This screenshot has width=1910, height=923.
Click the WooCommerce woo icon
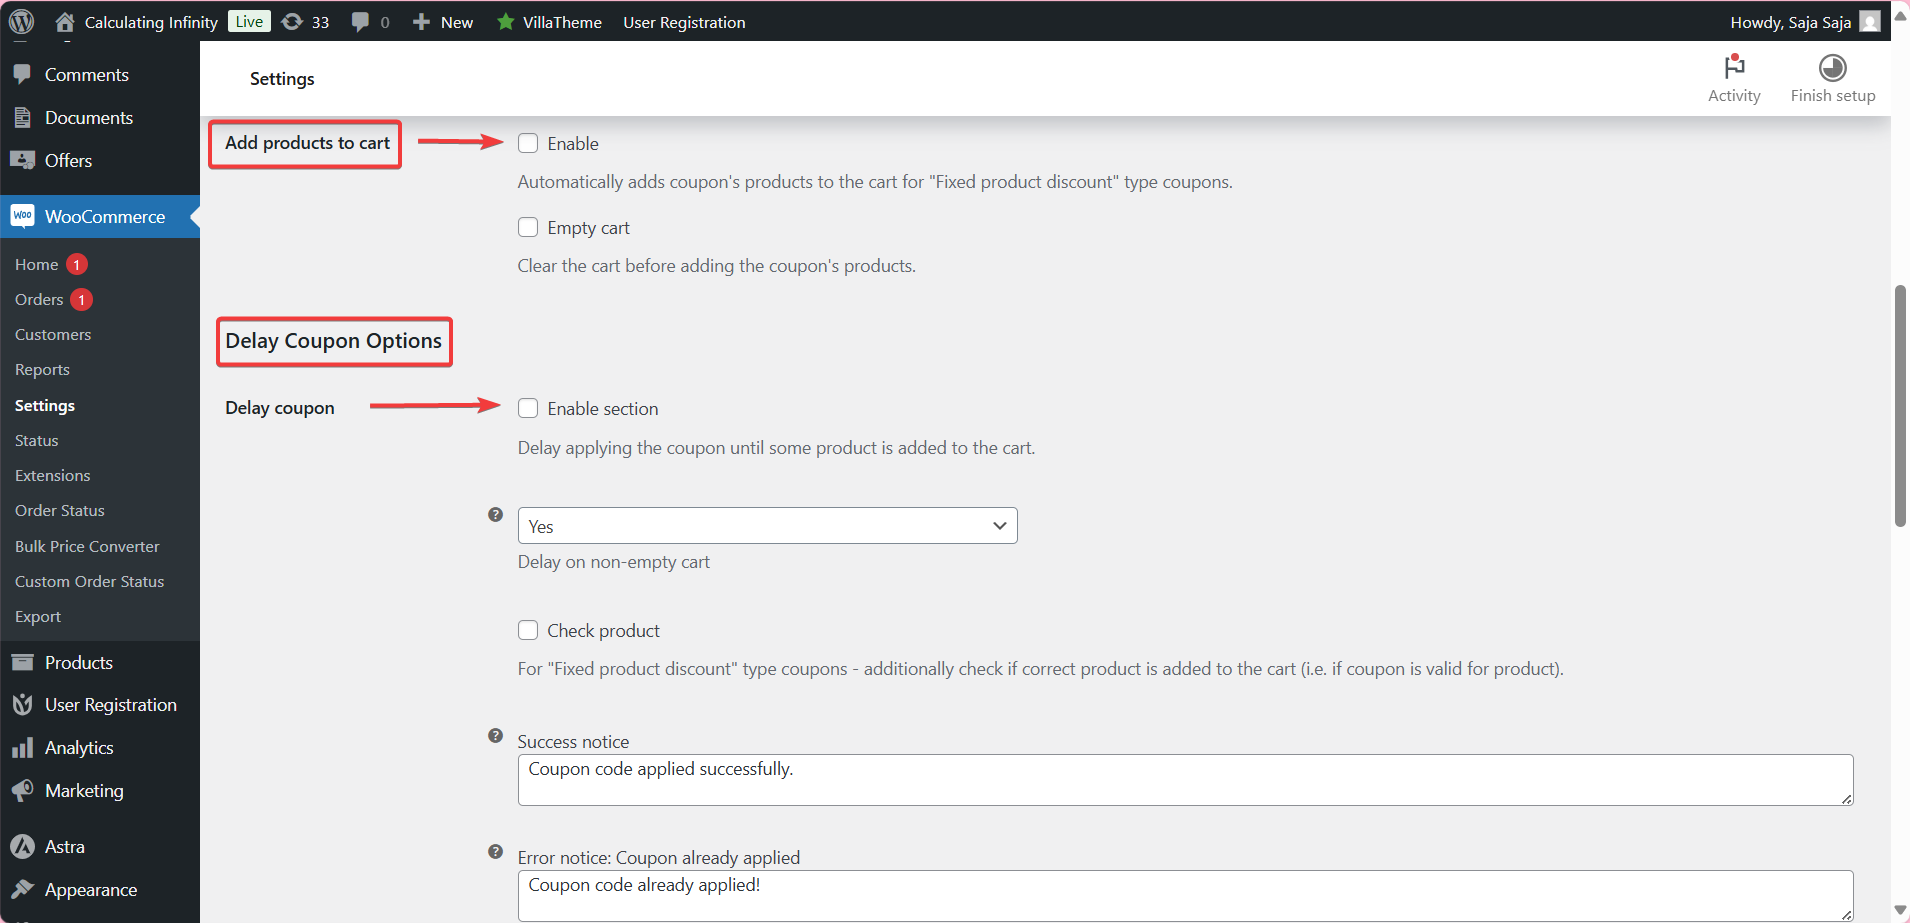coord(22,216)
